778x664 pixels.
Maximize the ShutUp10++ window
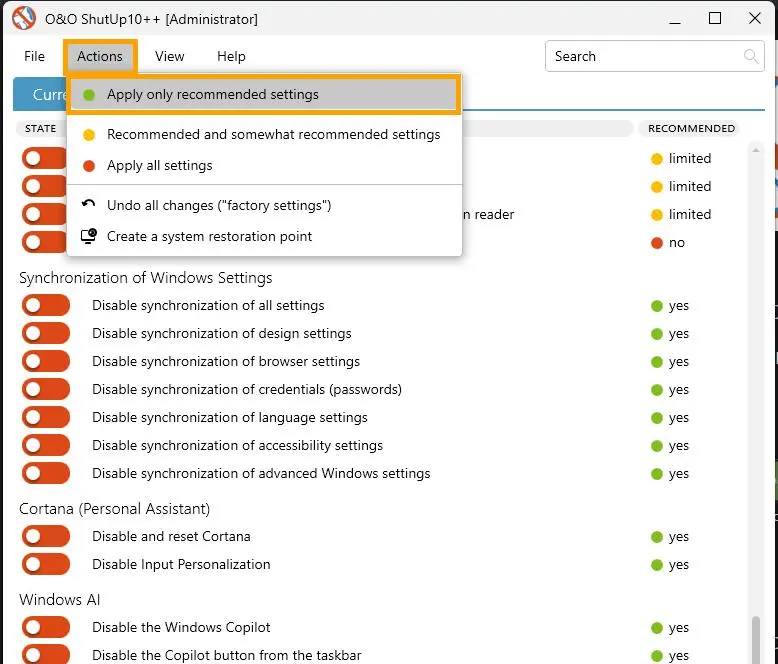click(714, 18)
